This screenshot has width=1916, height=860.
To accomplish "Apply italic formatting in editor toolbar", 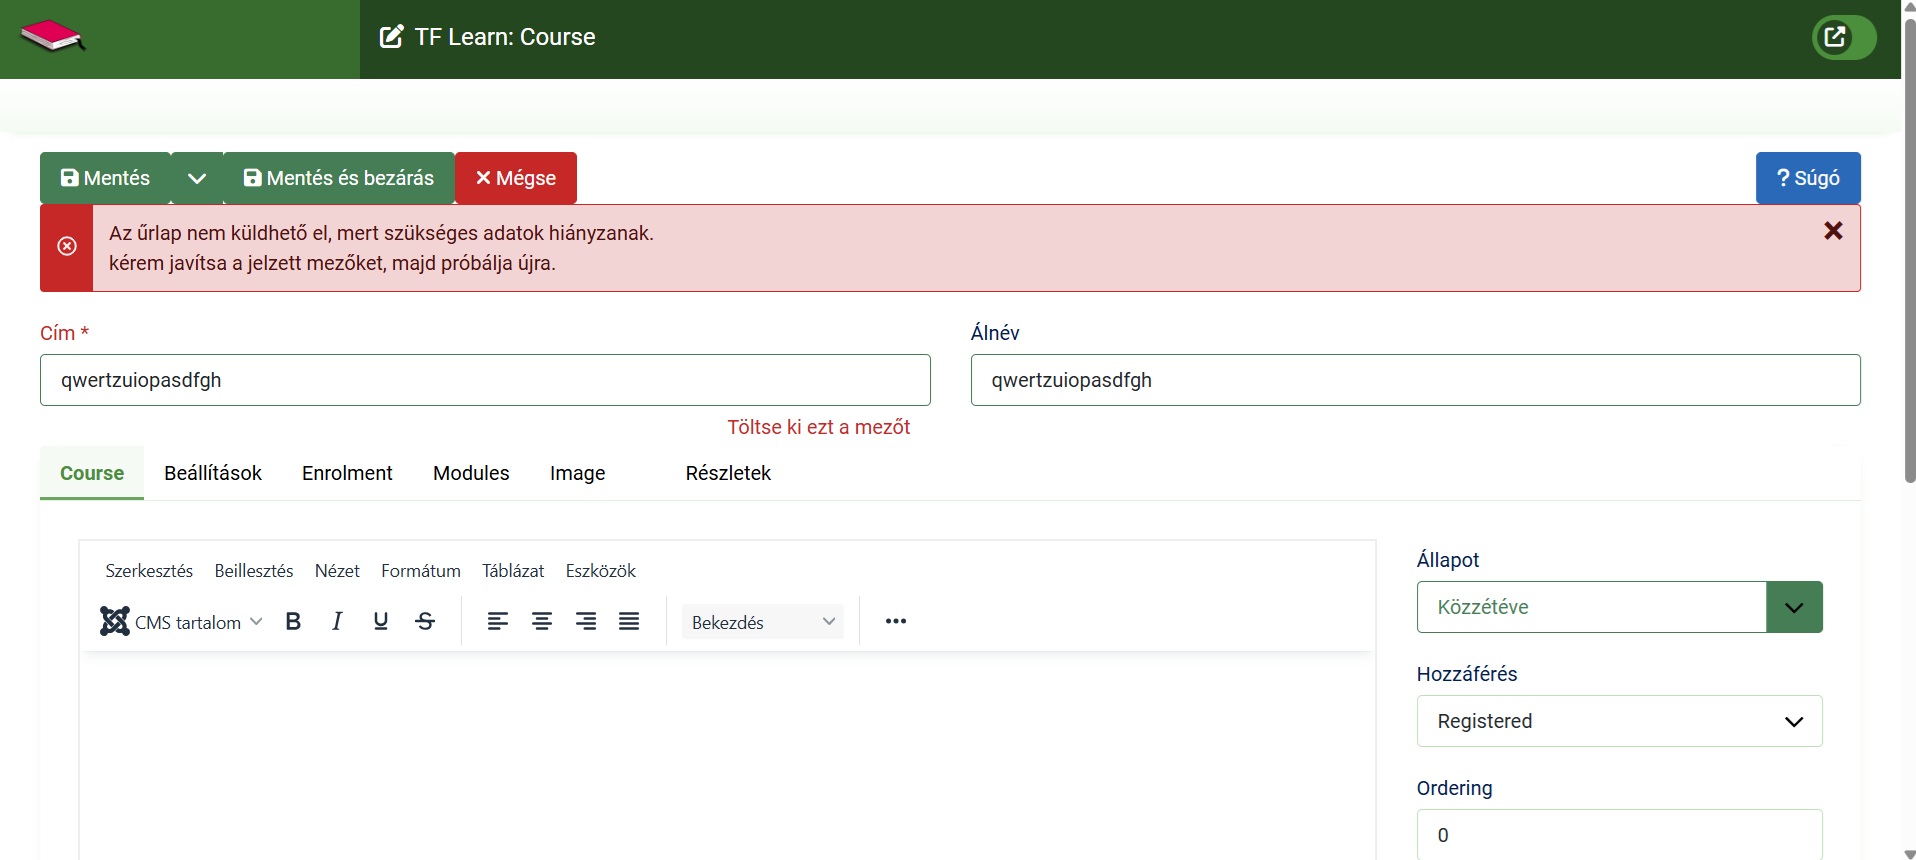I will (337, 622).
